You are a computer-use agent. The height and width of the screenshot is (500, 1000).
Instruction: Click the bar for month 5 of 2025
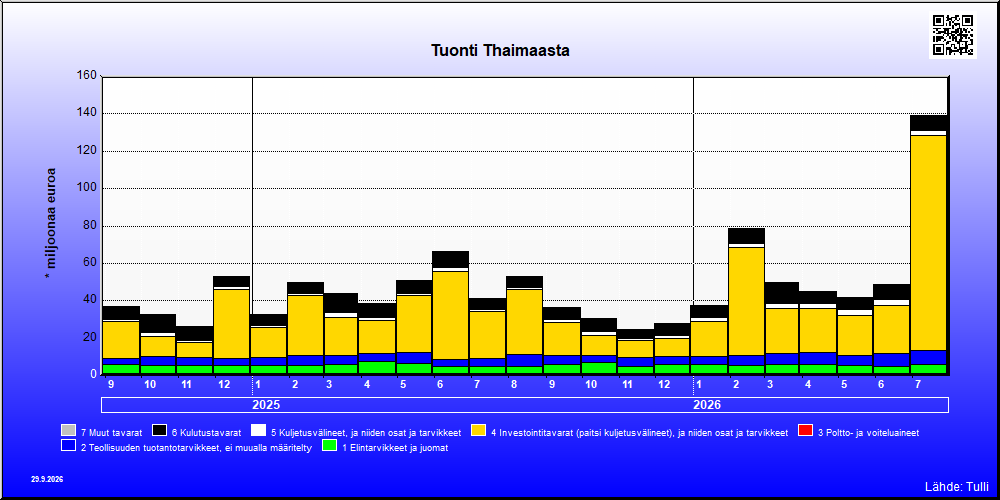pos(413,327)
